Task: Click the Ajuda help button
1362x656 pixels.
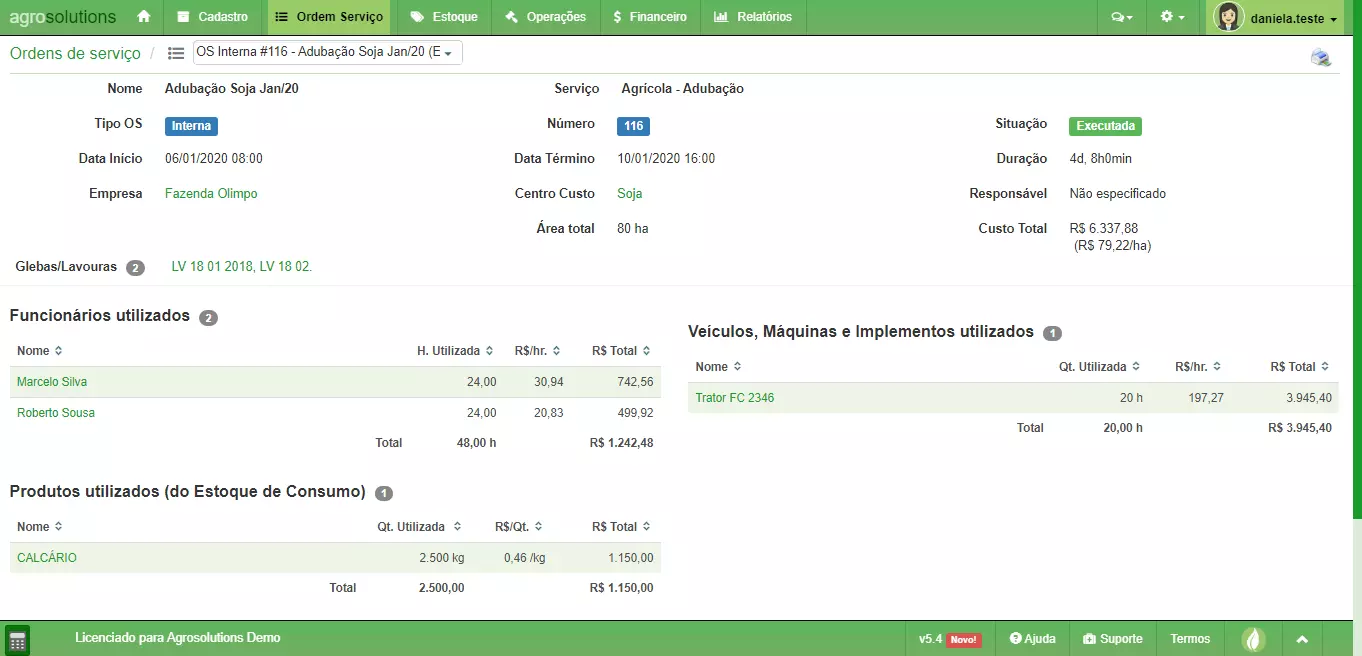Action: (1032, 639)
